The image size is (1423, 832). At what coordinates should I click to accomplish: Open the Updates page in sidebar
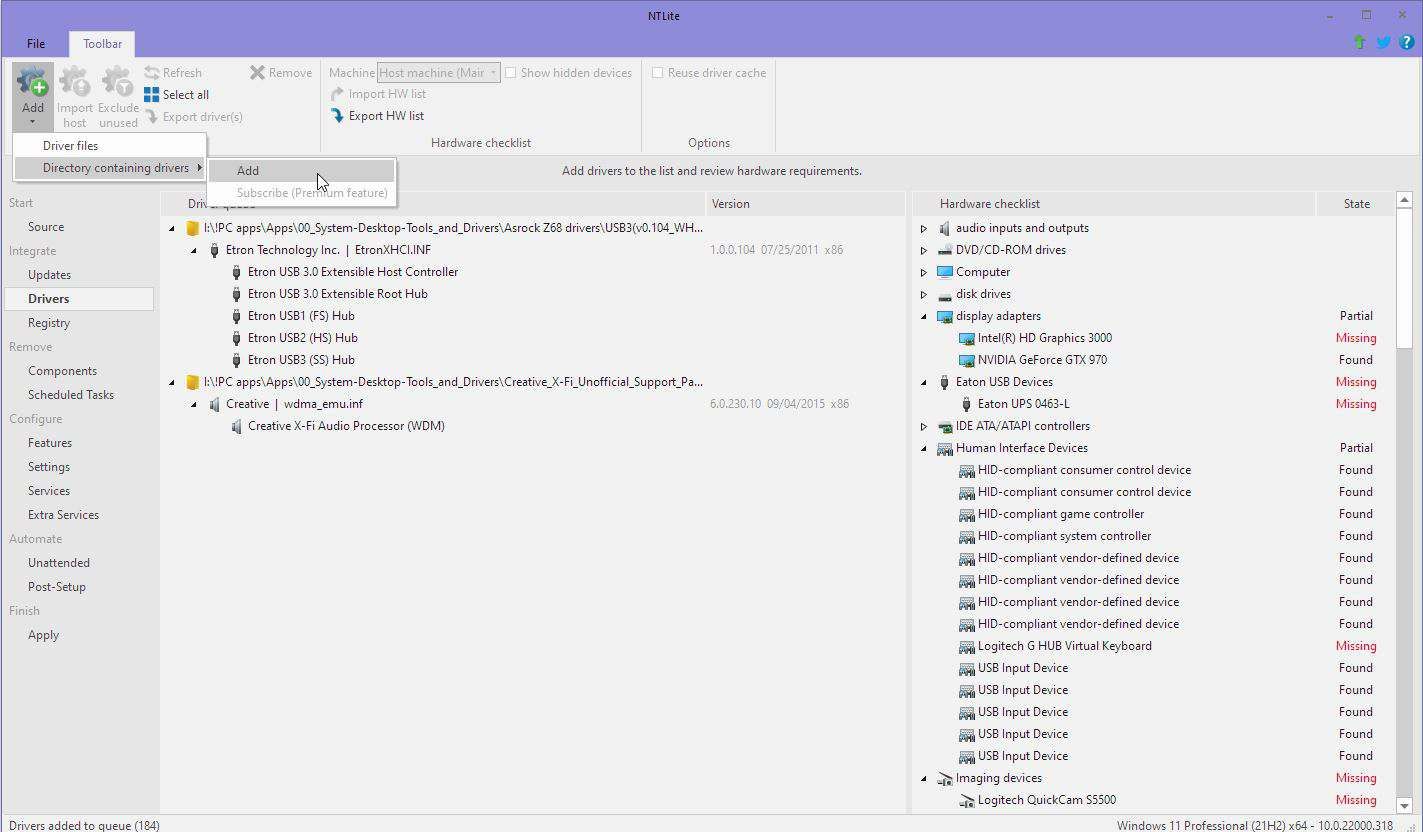[x=49, y=275]
